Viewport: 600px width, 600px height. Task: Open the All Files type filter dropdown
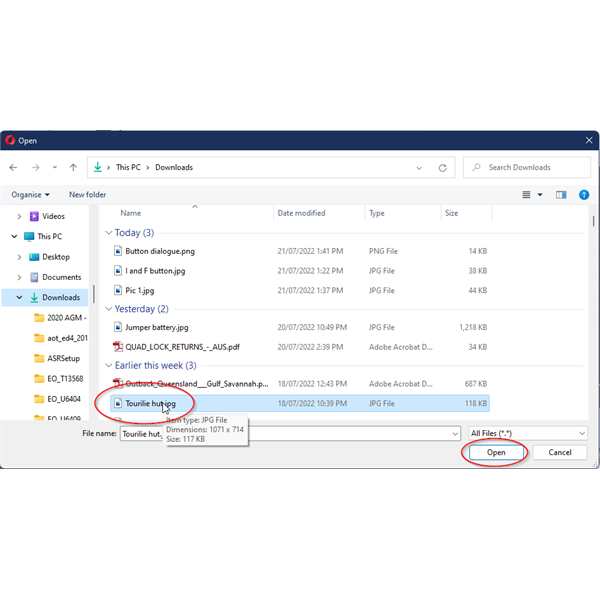point(528,434)
